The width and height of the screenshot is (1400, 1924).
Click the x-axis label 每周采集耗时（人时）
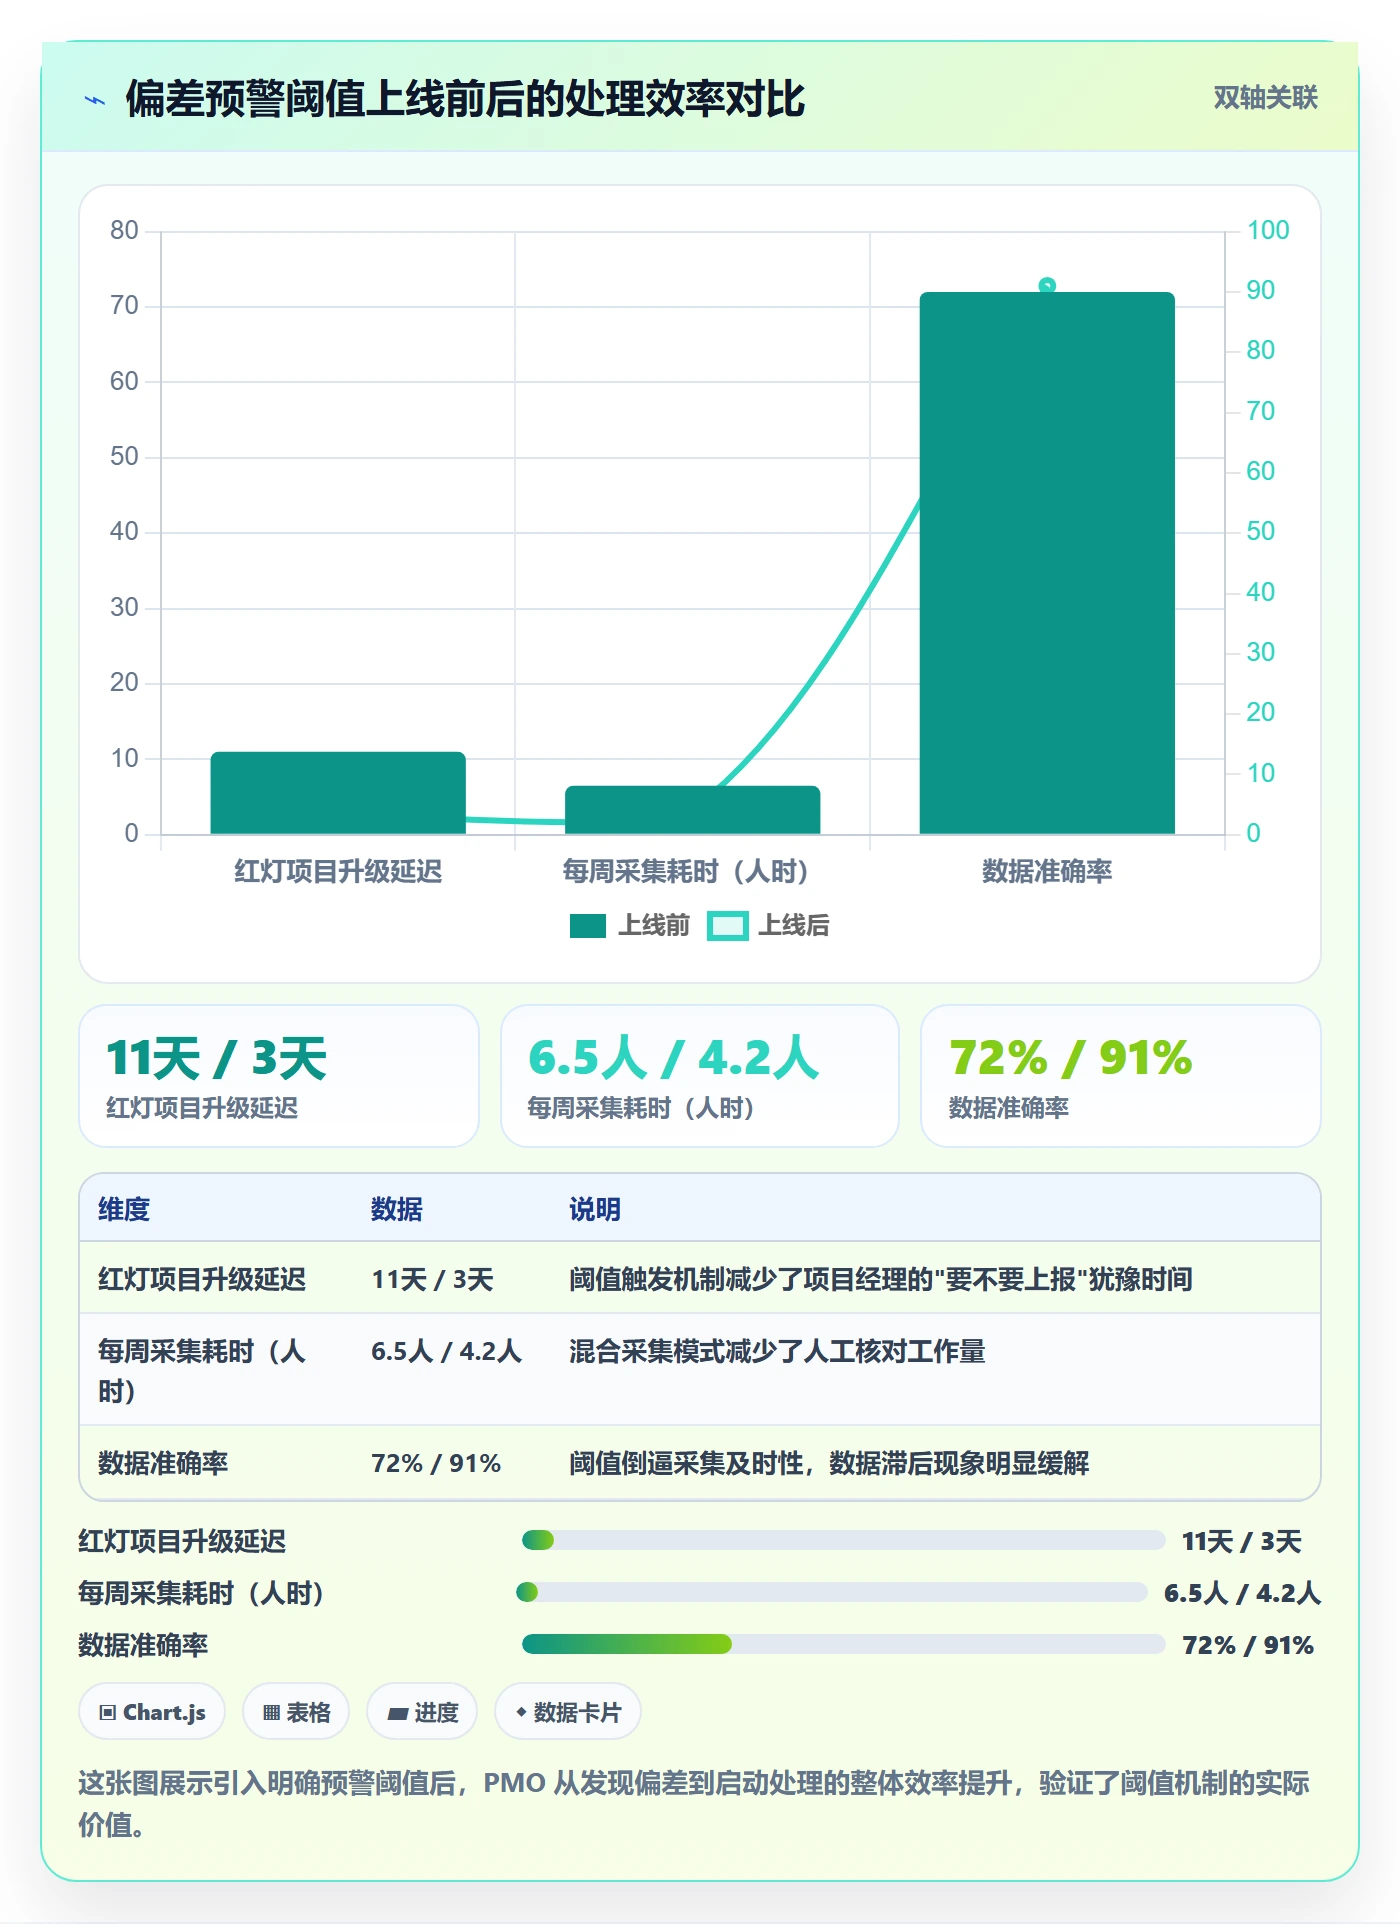click(x=686, y=872)
